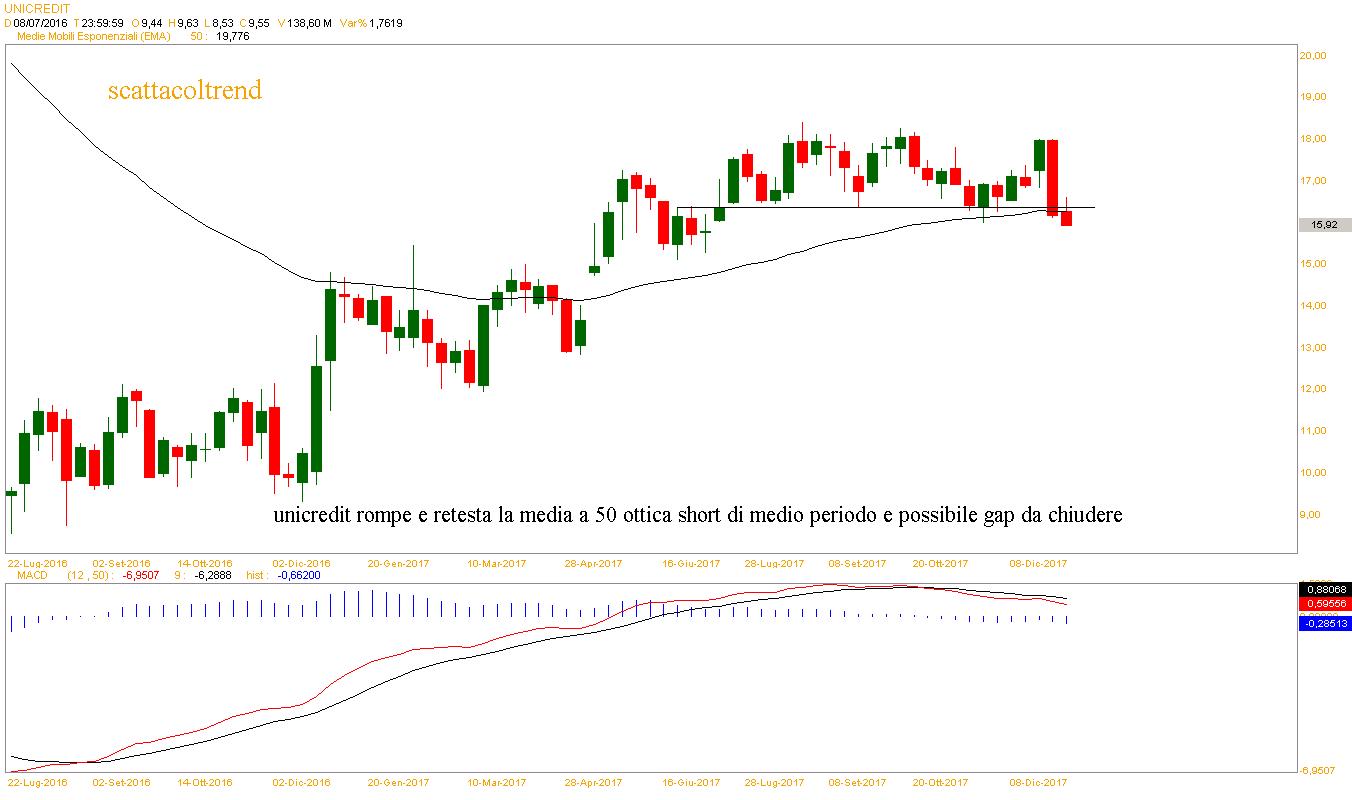
Task: Click 08-Dic-2017 on the price chart date axis
Action: click(1038, 563)
